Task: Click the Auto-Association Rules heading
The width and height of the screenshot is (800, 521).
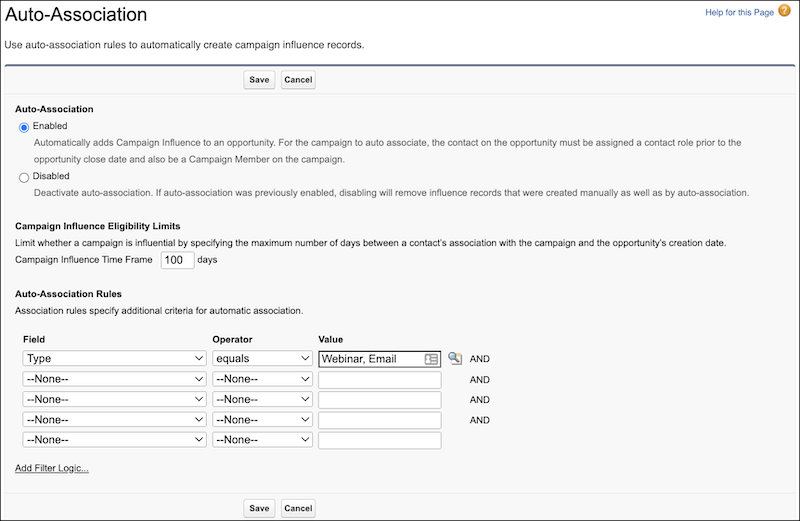Action: (x=68, y=294)
